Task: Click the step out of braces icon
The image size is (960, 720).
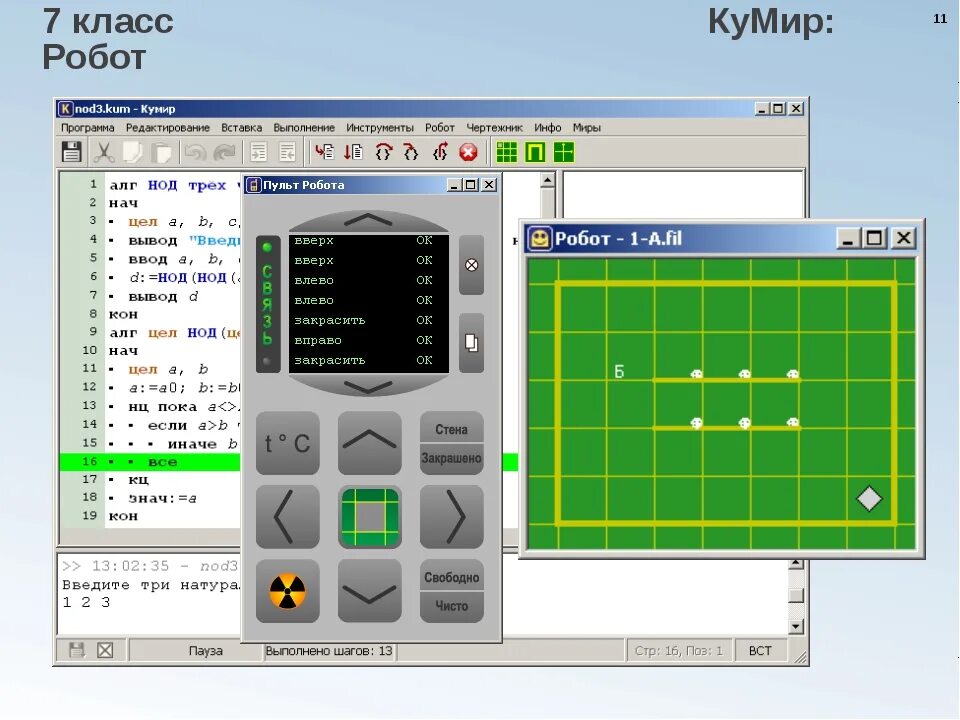Action: click(440, 152)
